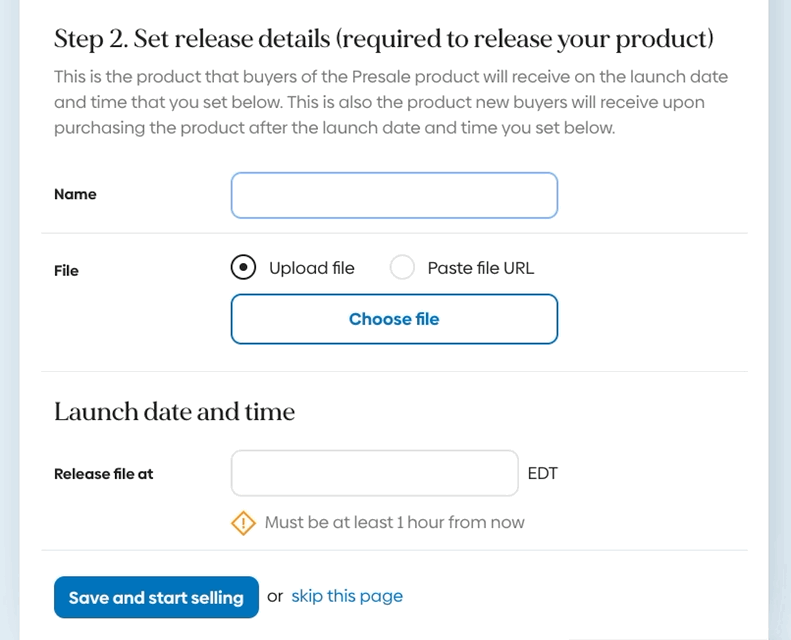This screenshot has width=791, height=640.
Task: Follow the skip this page link
Action: pyautogui.click(x=347, y=596)
